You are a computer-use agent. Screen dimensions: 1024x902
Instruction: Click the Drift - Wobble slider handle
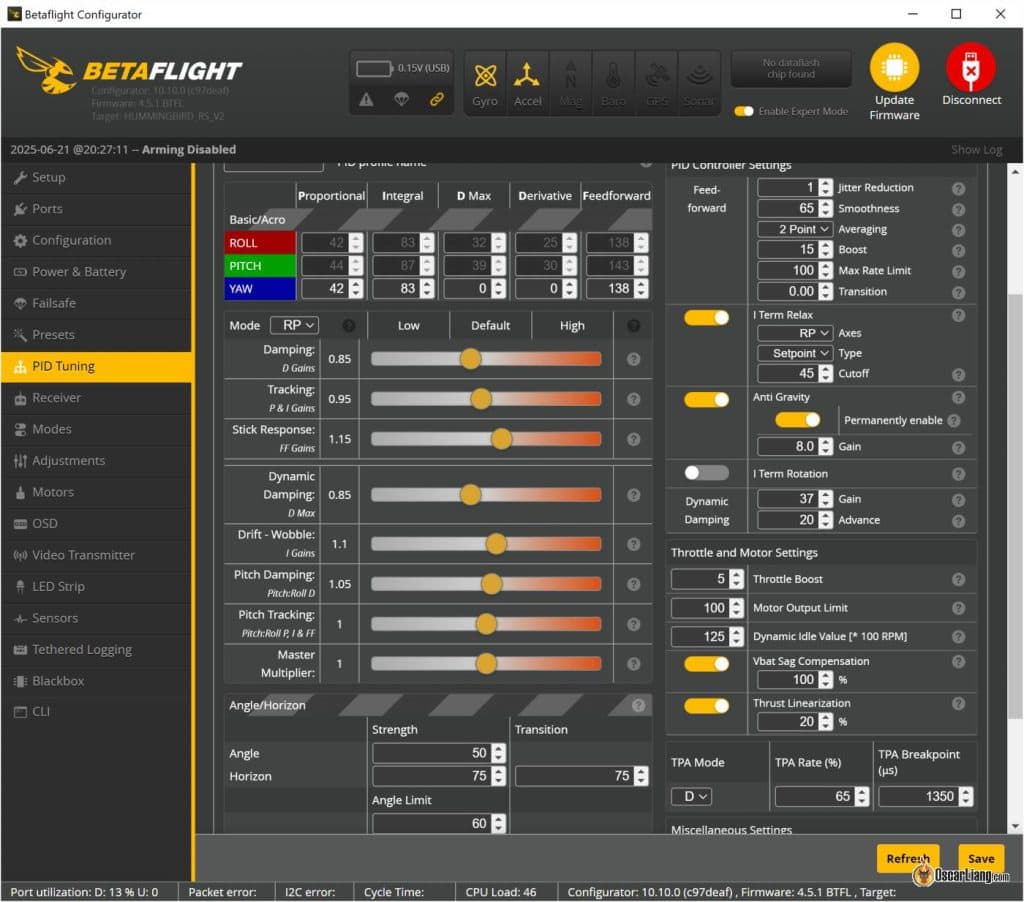point(496,543)
